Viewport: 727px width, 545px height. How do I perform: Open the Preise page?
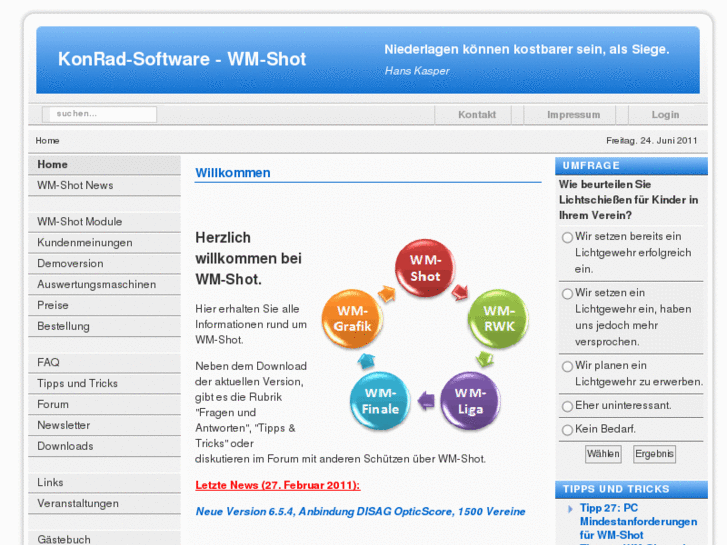point(104,305)
